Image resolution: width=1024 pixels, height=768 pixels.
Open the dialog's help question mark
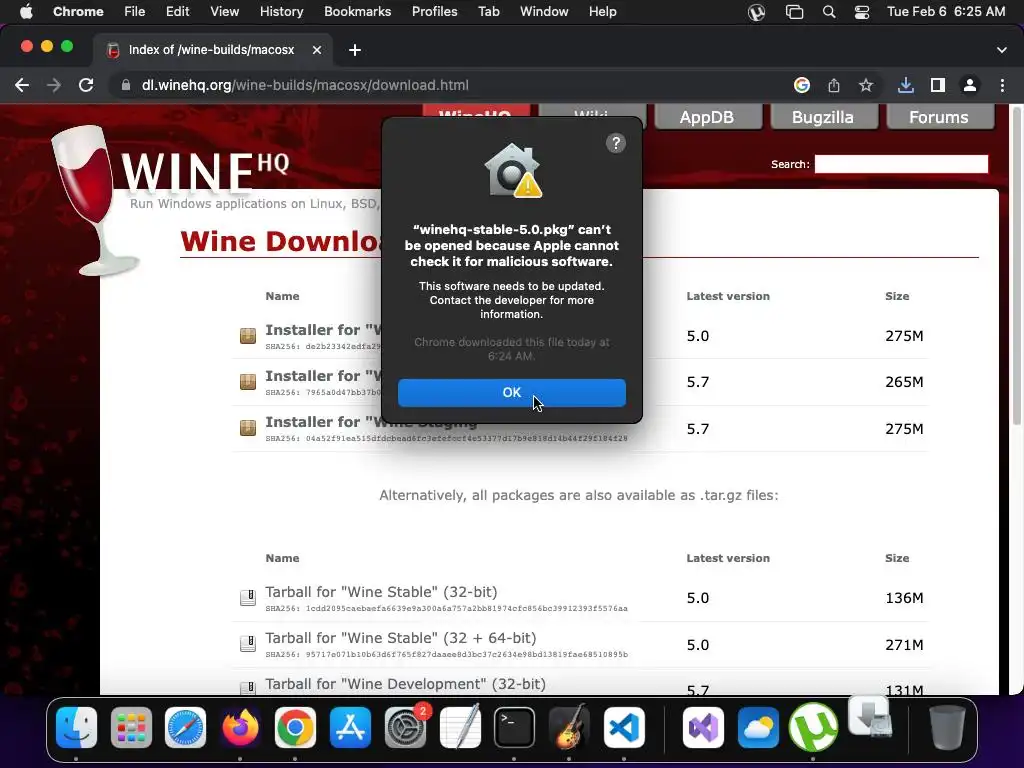pyautogui.click(x=615, y=143)
